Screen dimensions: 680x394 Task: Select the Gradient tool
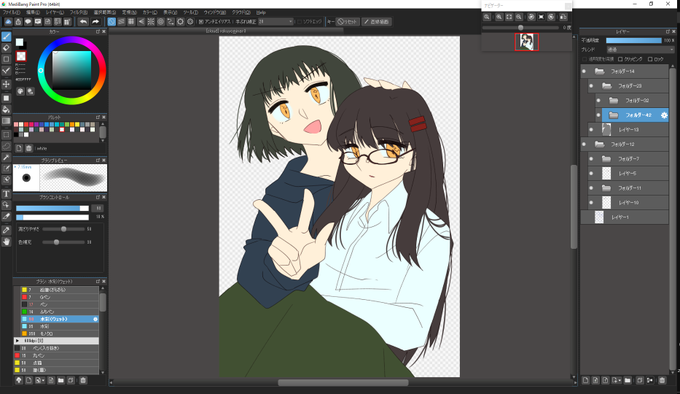6,121
